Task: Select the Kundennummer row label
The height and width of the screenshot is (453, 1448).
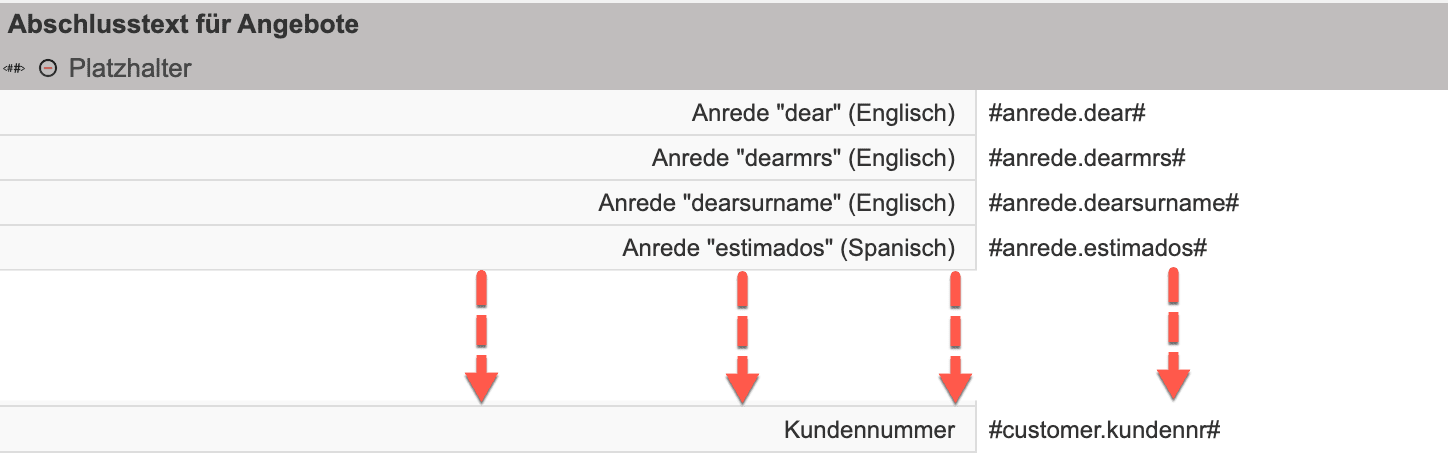Action: [869, 430]
